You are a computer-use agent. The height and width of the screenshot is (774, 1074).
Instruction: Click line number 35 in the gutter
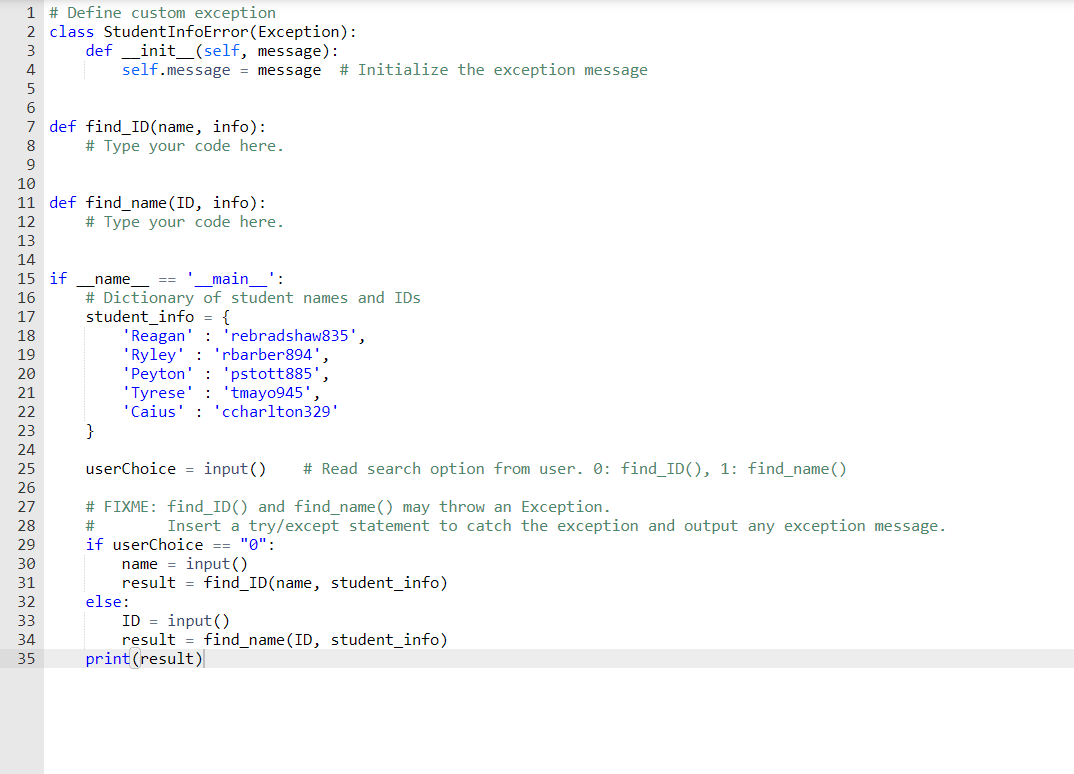click(x=26, y=659)
